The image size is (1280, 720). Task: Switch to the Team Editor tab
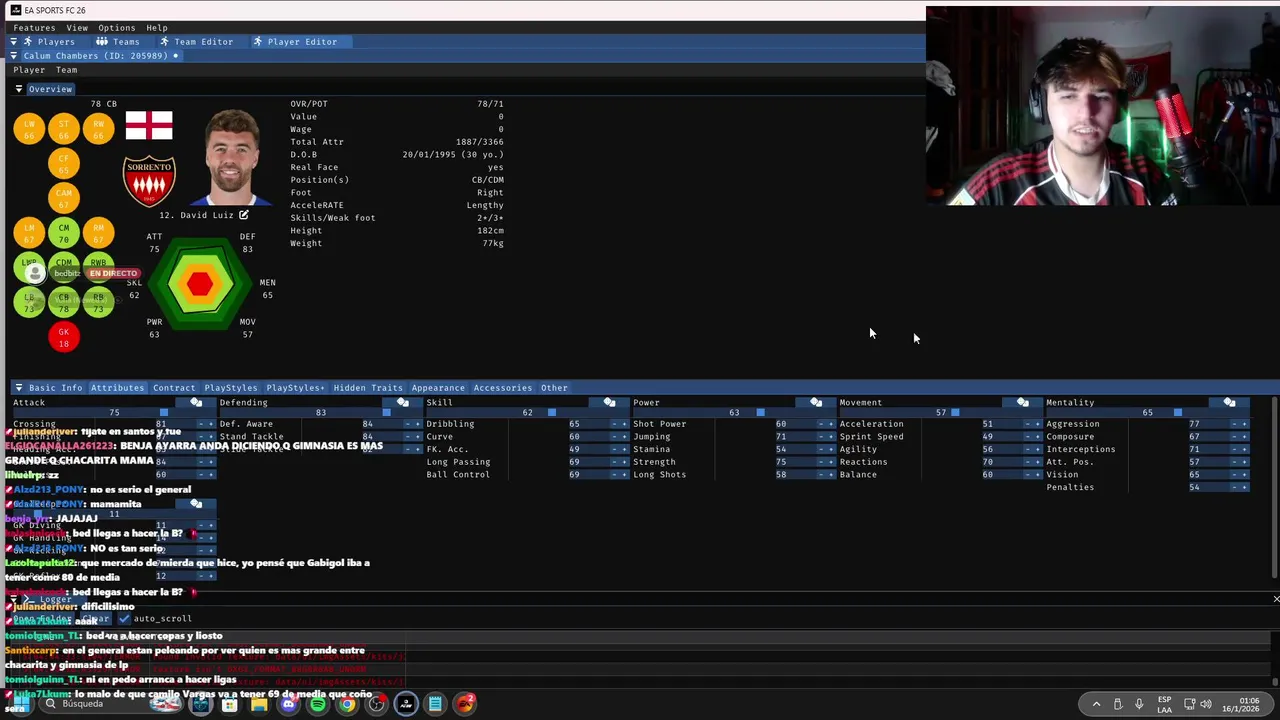(x=196, y=42)
